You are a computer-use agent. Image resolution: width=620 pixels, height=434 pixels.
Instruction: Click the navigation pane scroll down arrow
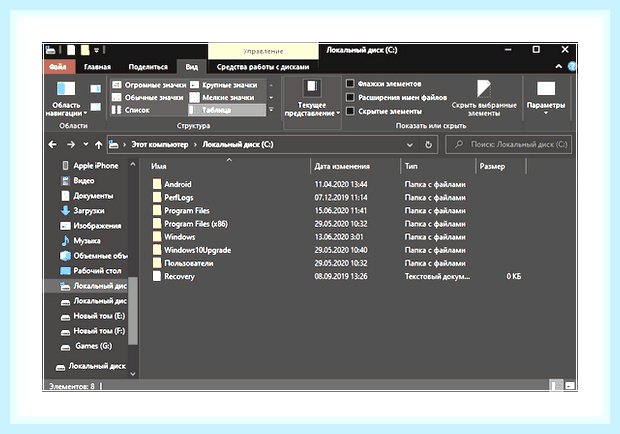coord(133,374)
